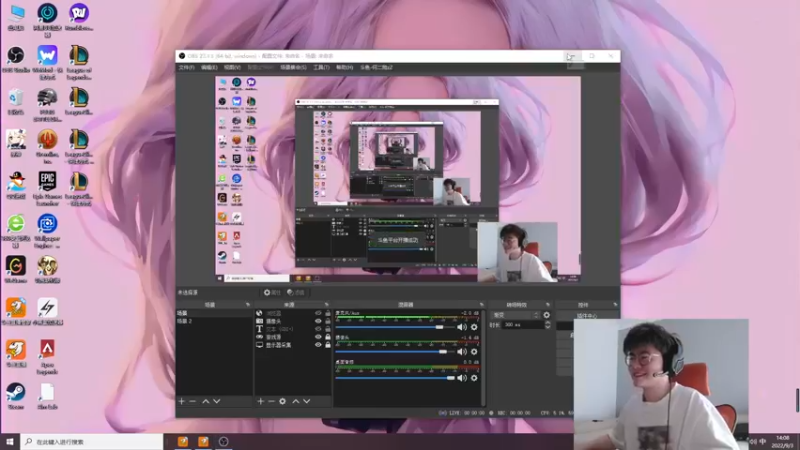Remove selected scene with minus icon
Image resolution: width=800 pixels, height=450 pixels.
tap(192, 401)
